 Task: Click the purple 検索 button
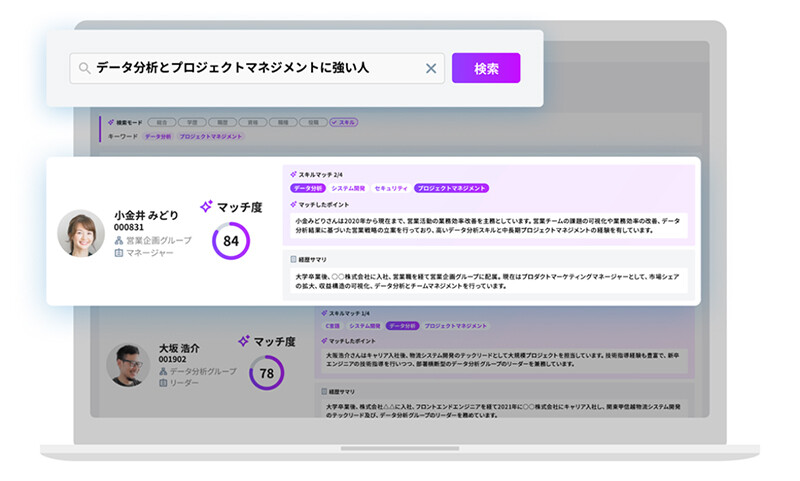486,68
